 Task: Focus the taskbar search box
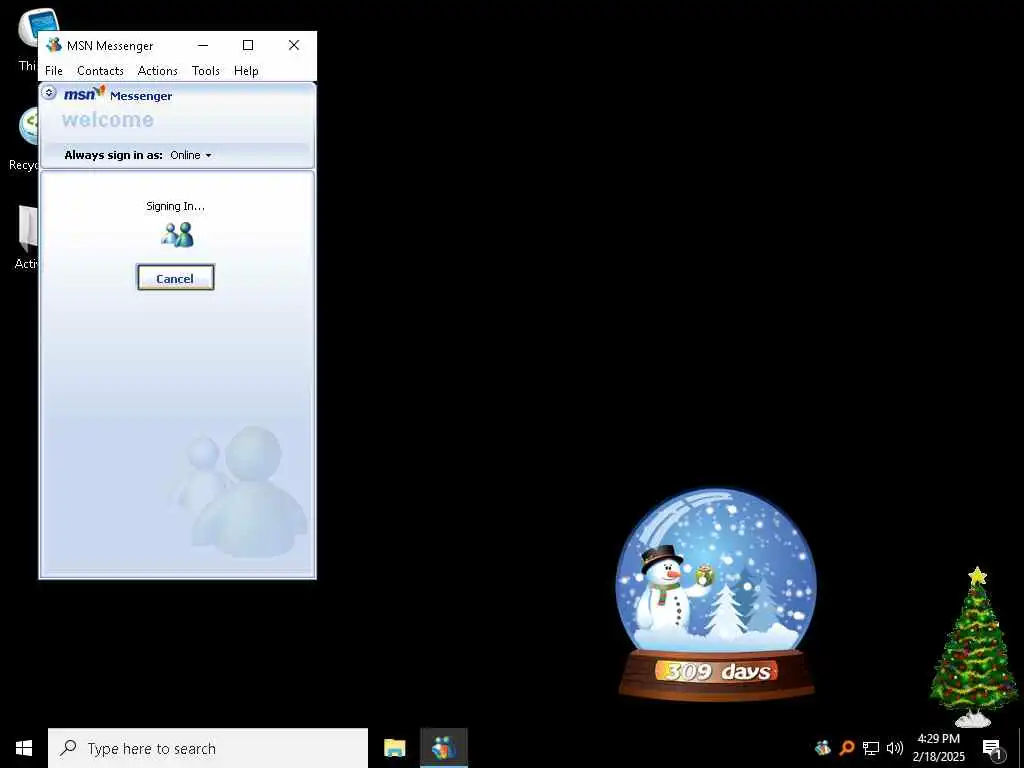click(x=208, y=748)
